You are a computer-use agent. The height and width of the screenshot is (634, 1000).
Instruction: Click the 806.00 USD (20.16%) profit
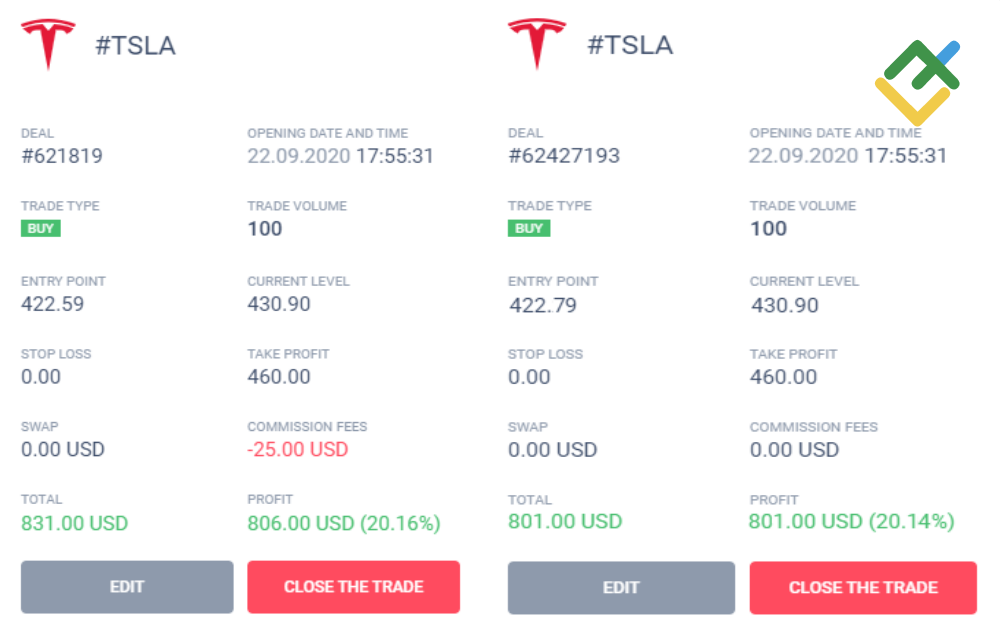click(344, 522)
